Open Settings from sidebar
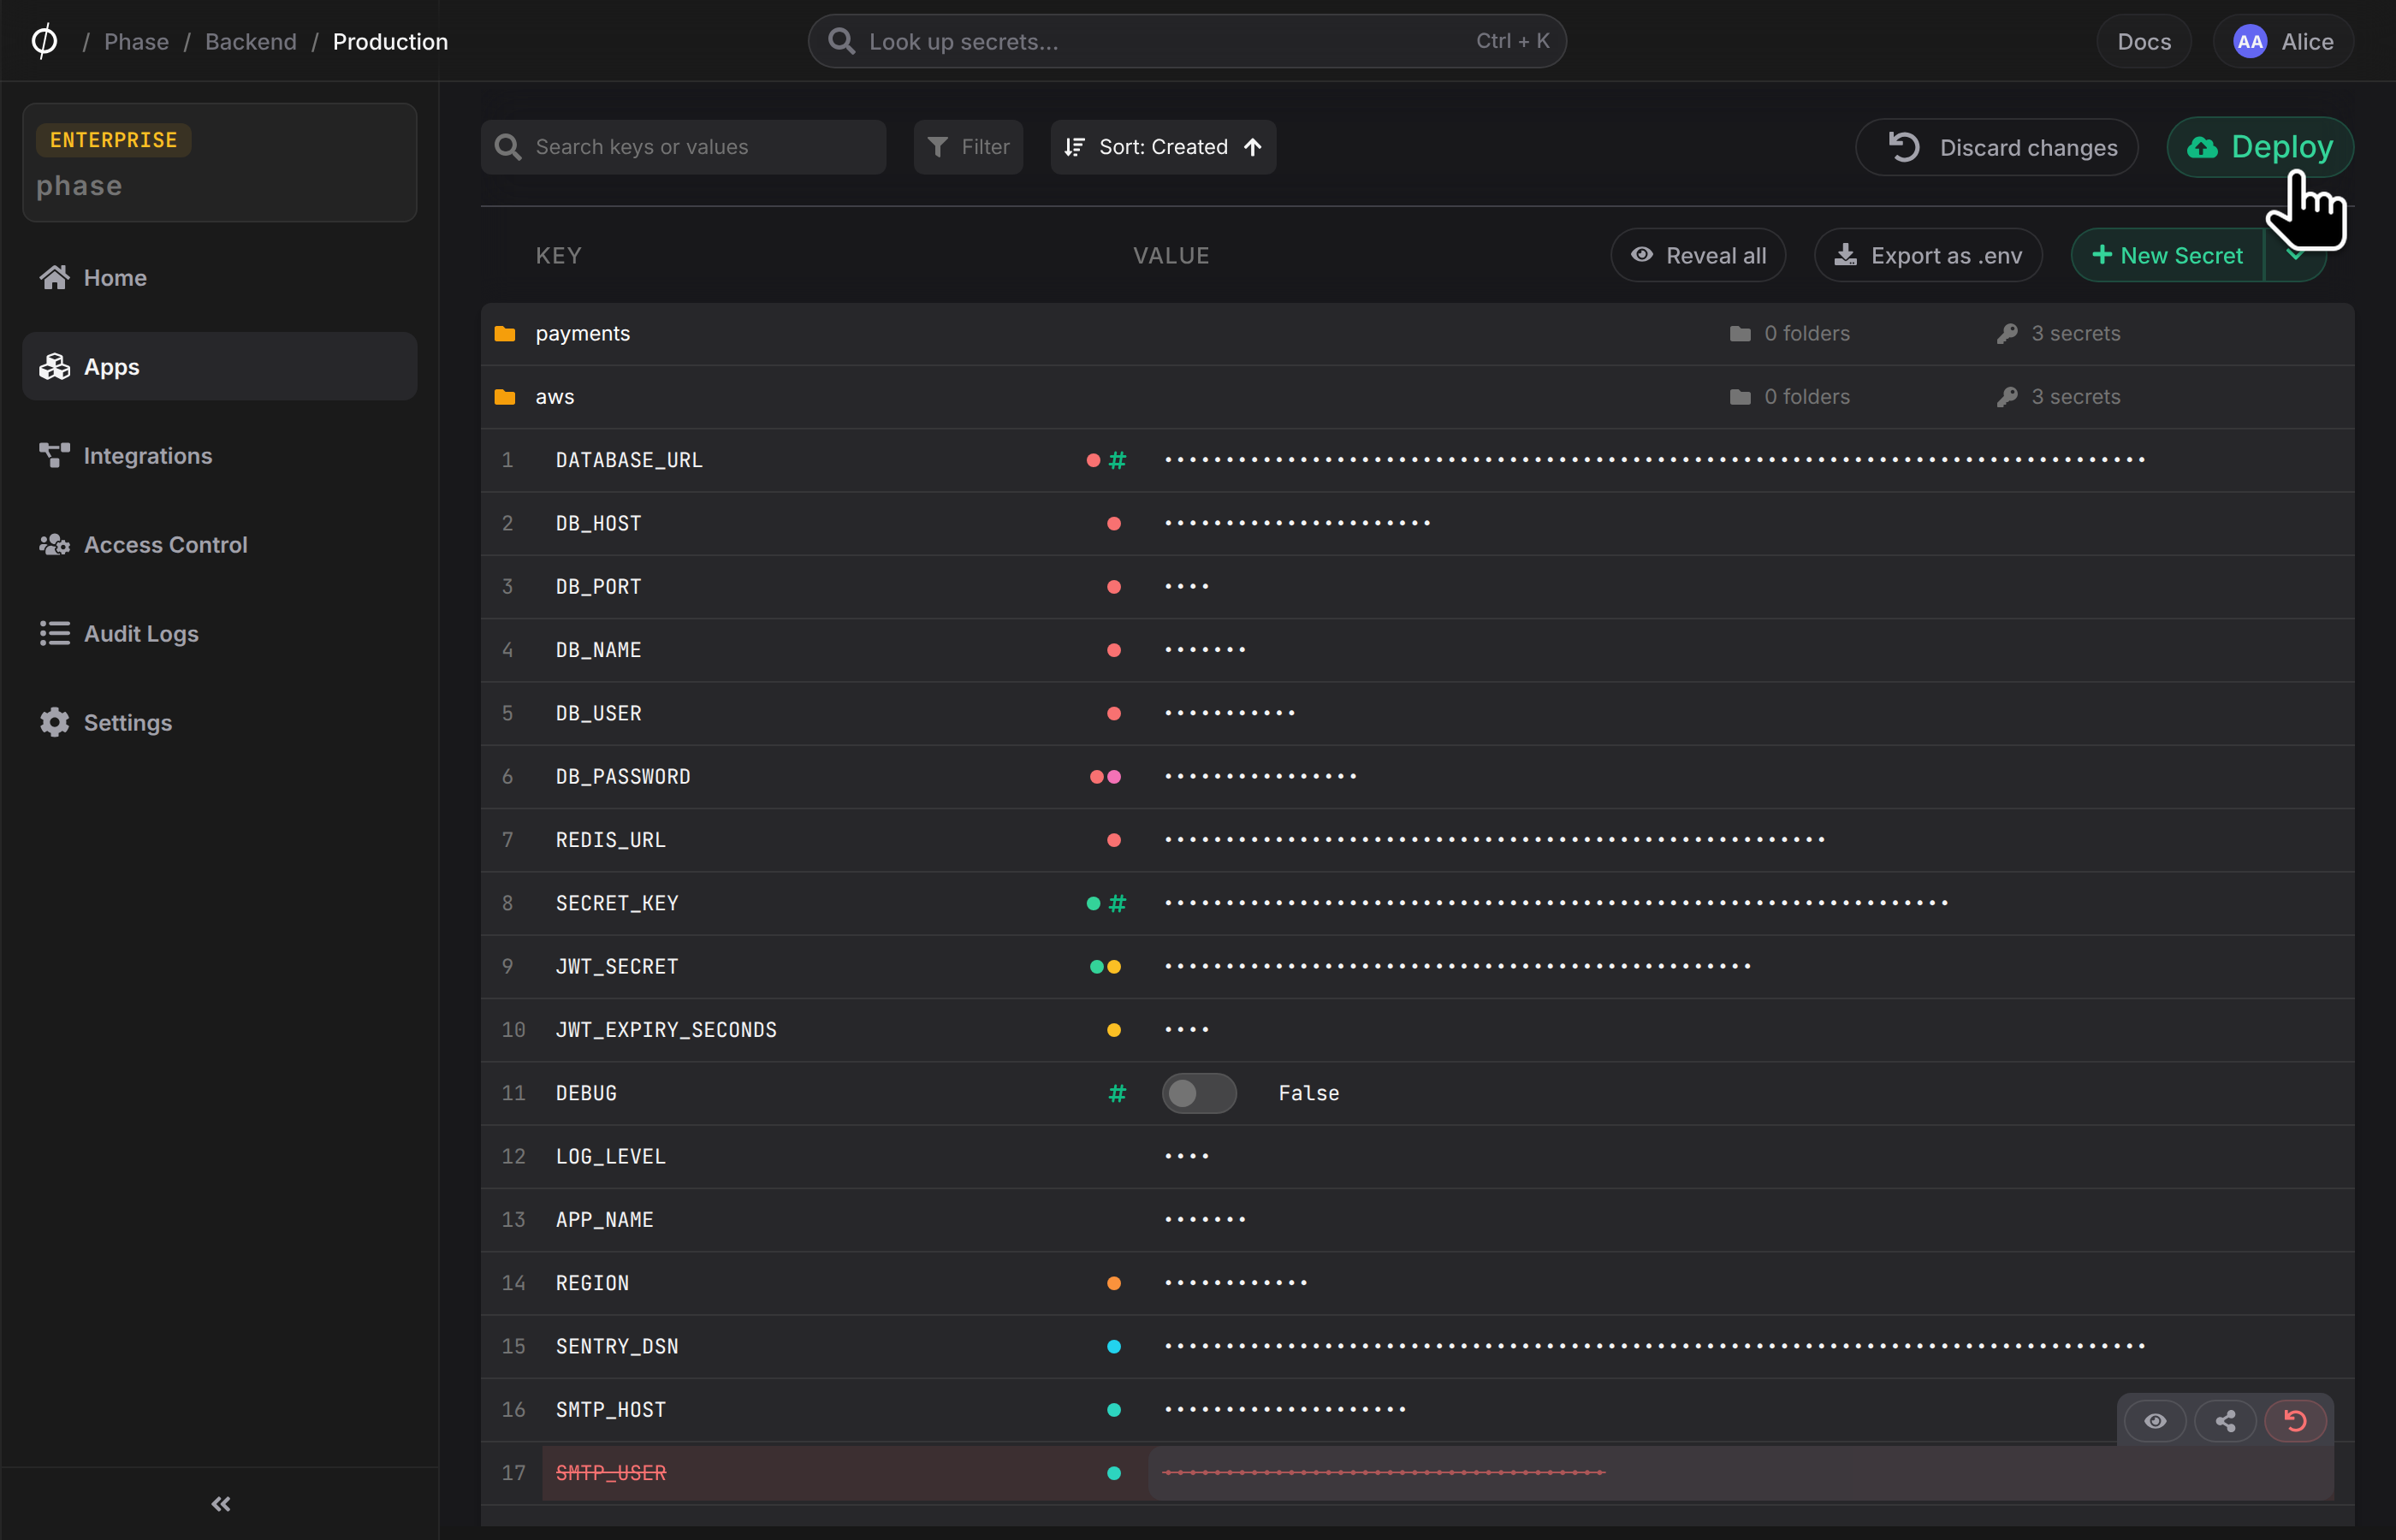 coord(219,722)
